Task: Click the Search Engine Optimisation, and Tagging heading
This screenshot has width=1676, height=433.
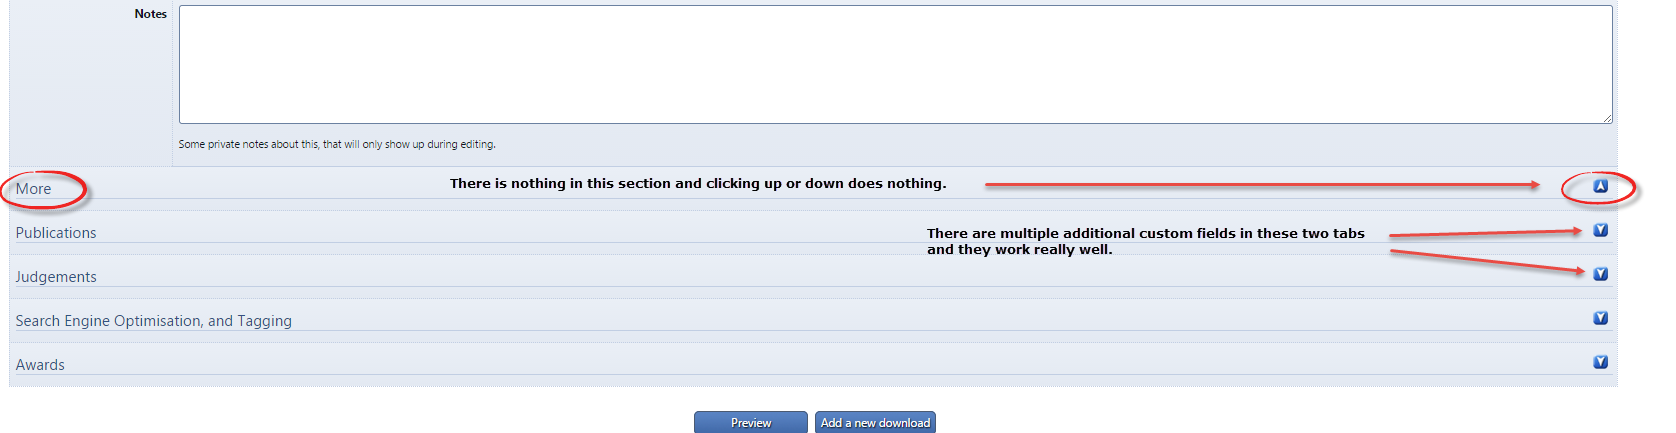Action: click(153, 321)
